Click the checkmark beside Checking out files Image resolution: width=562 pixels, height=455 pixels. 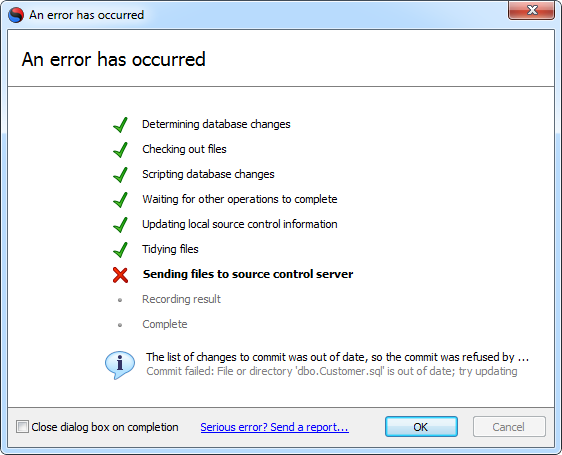pos(120,150)
